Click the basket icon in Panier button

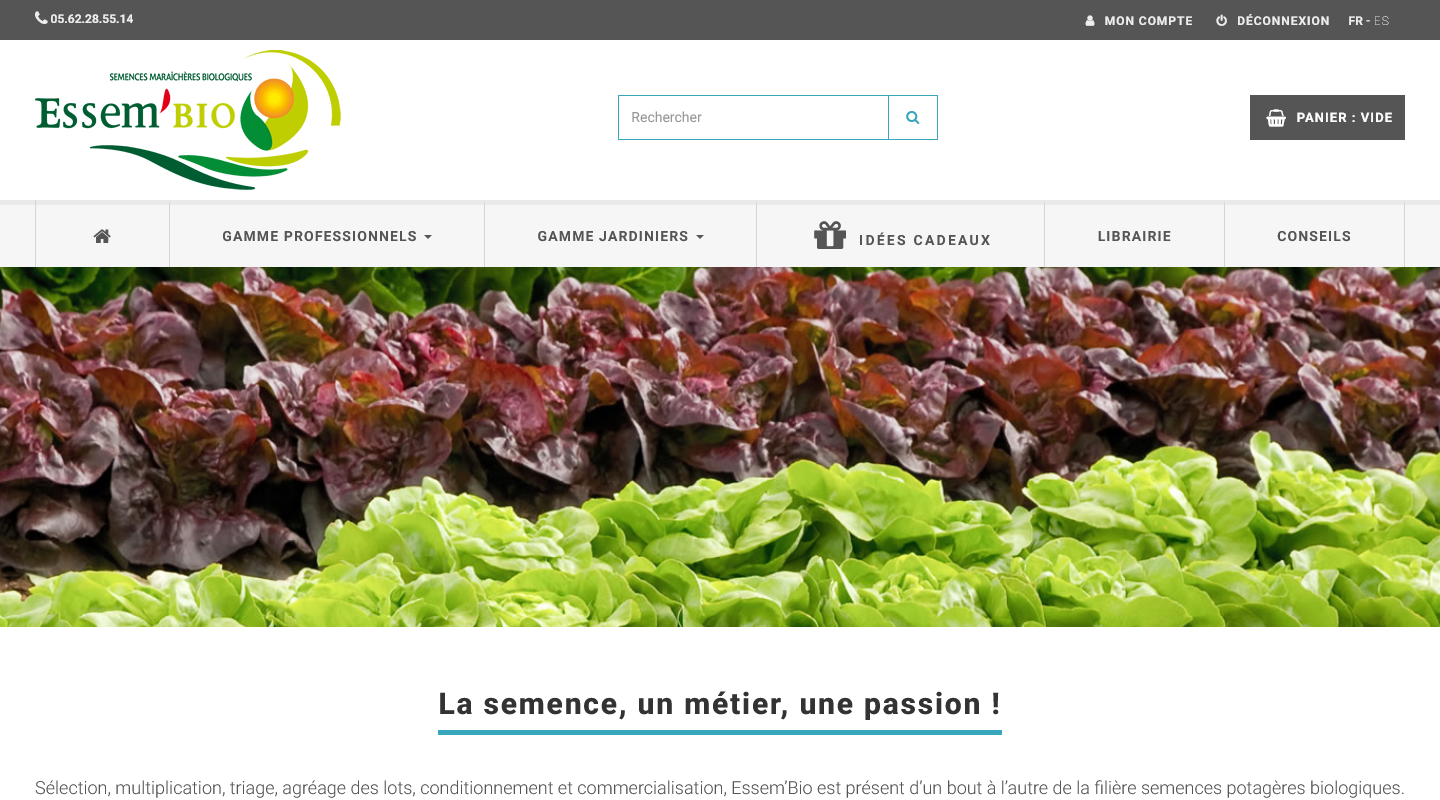point(1276,118)
